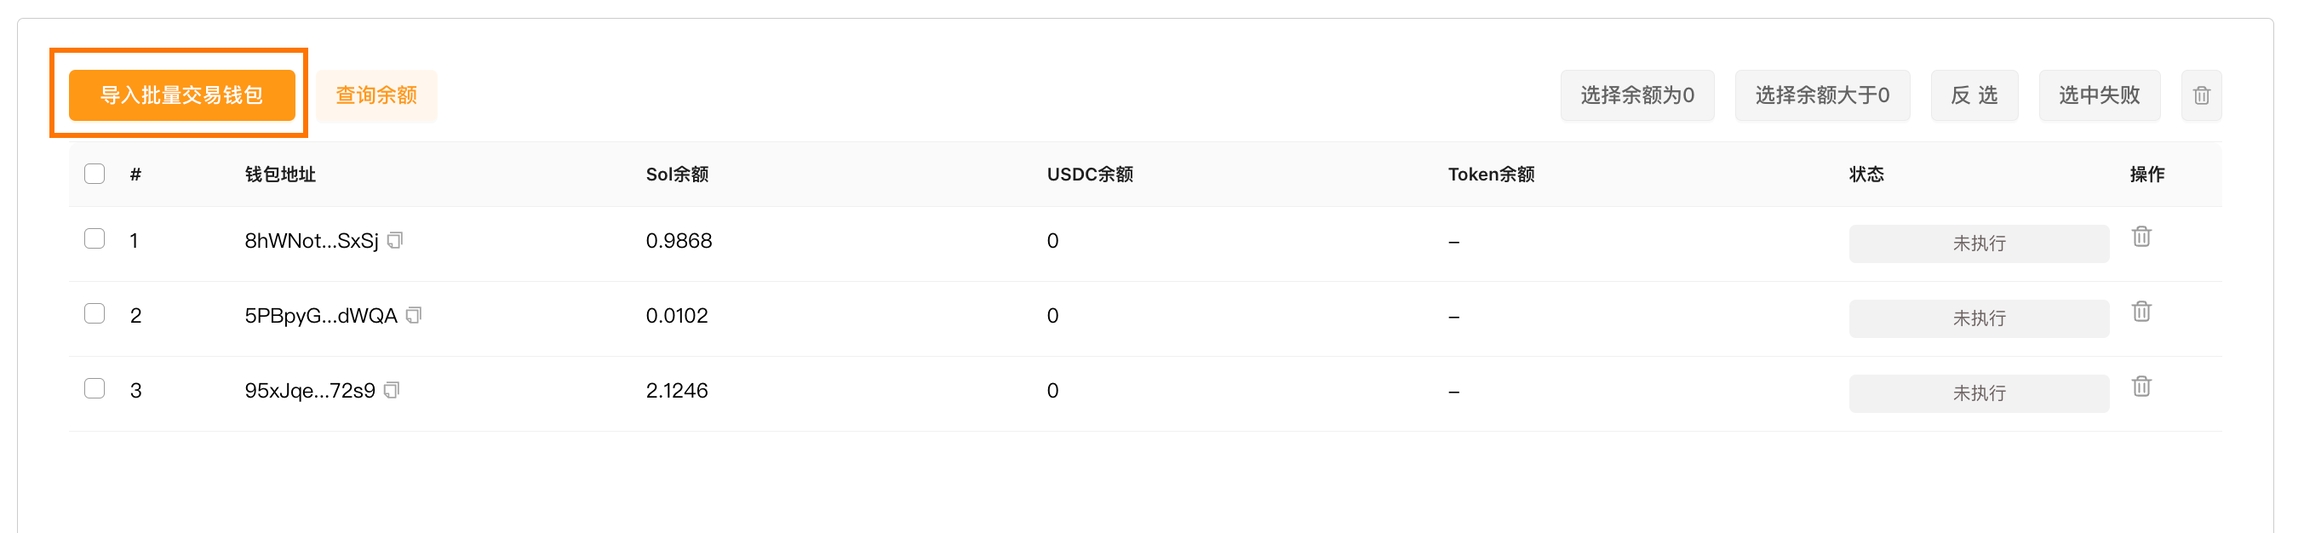Check the box for wallet row 1
Screen dimensions: 2304x533
tap(95, 239)
